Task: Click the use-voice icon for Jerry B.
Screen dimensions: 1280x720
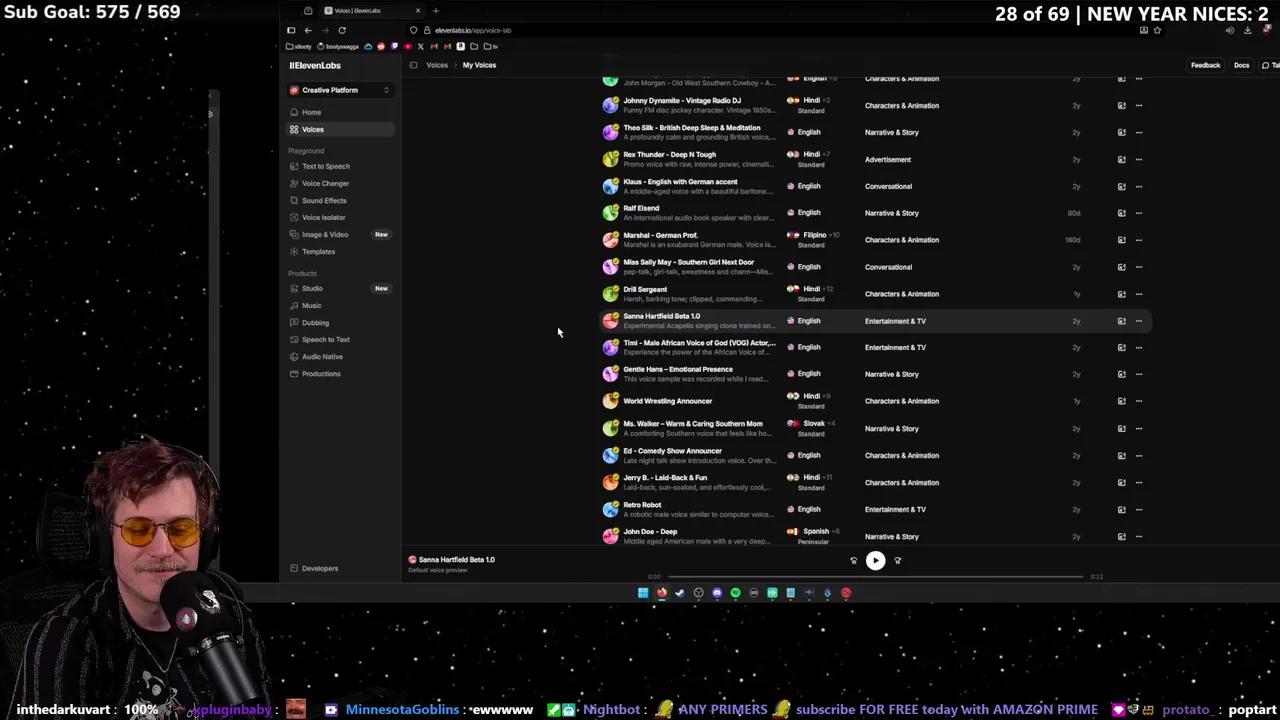Action: pyautogui.click(x=1121, y=482)
